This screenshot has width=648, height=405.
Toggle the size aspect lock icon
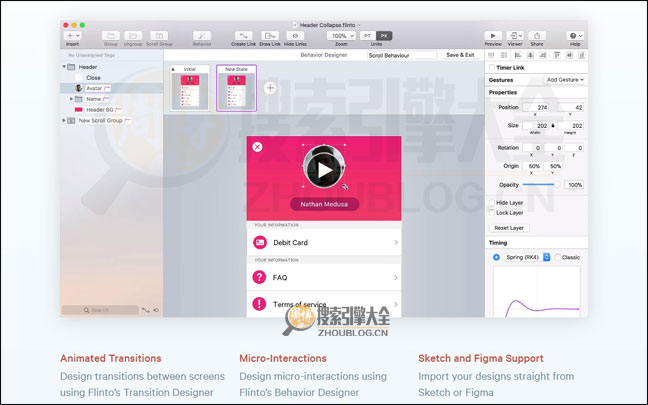pos(553,125)
